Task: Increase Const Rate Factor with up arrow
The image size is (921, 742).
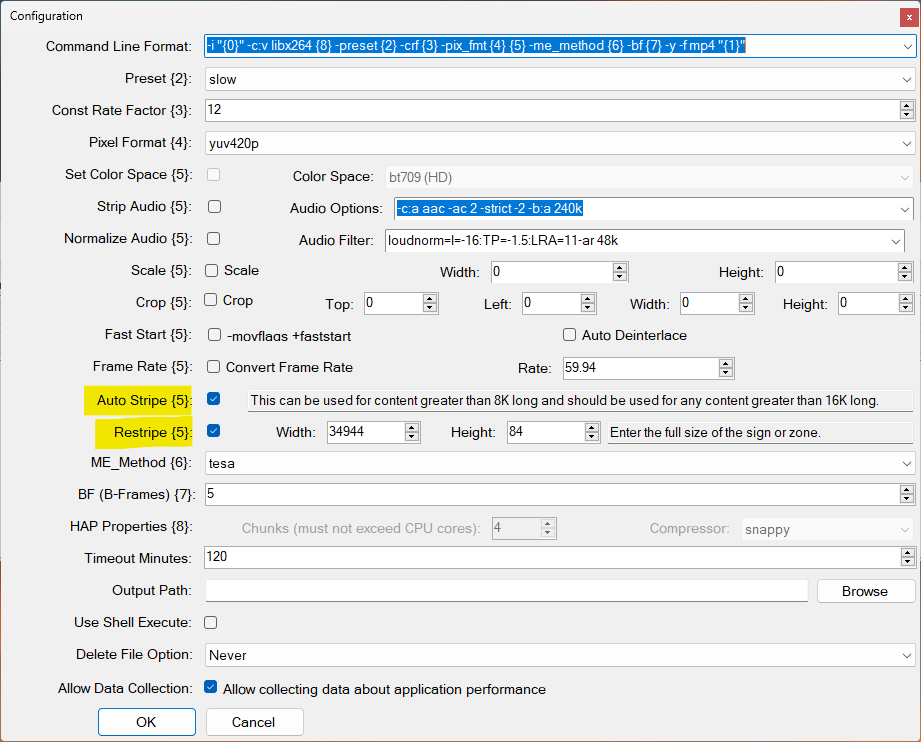Action: click(x=906, y=106)
